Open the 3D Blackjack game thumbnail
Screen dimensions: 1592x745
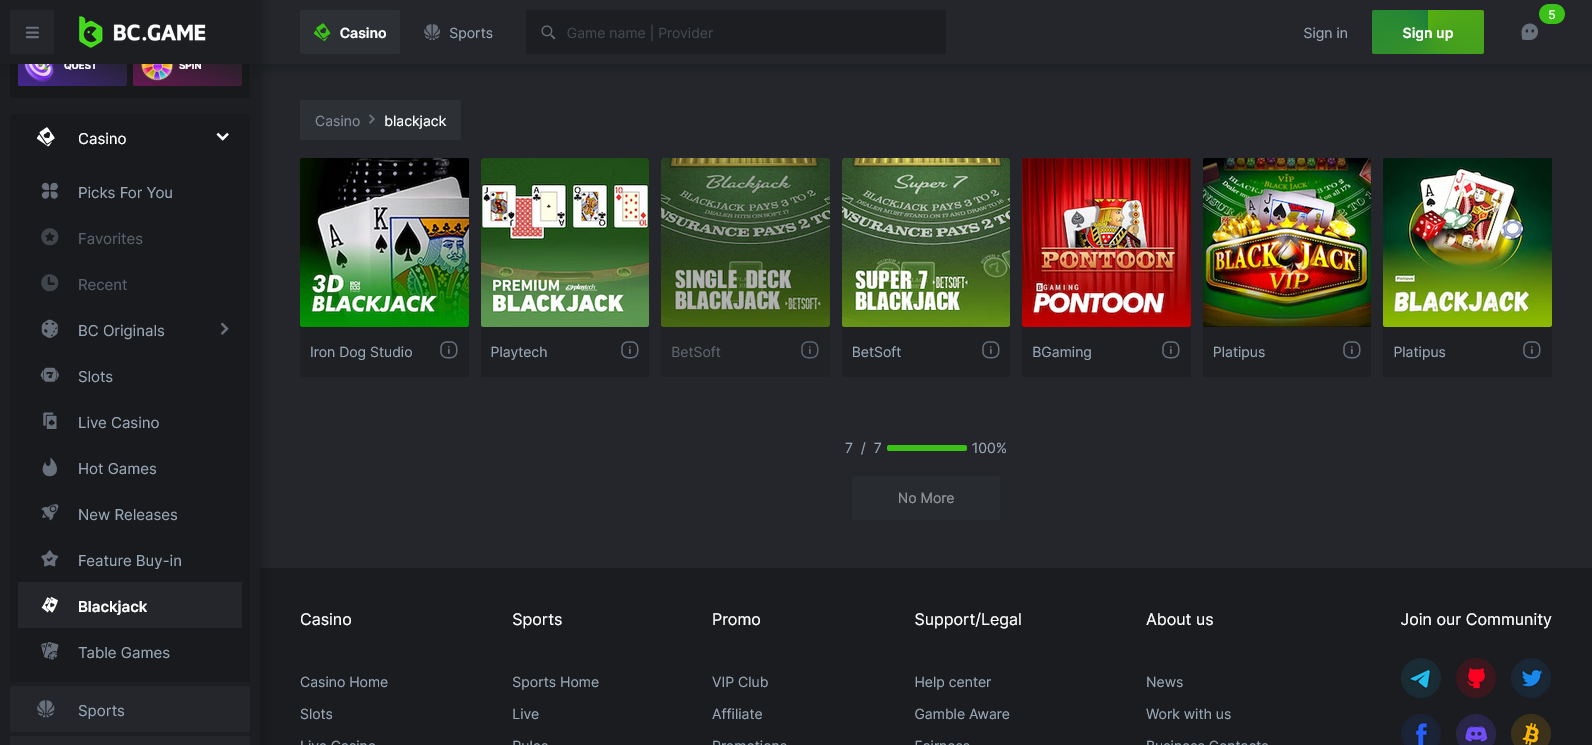(x=384, y=242)
